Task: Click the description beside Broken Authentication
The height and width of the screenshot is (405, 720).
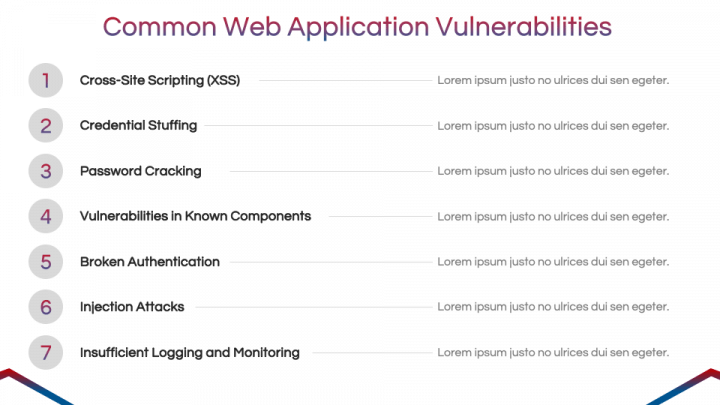Action: click(553, 262)
